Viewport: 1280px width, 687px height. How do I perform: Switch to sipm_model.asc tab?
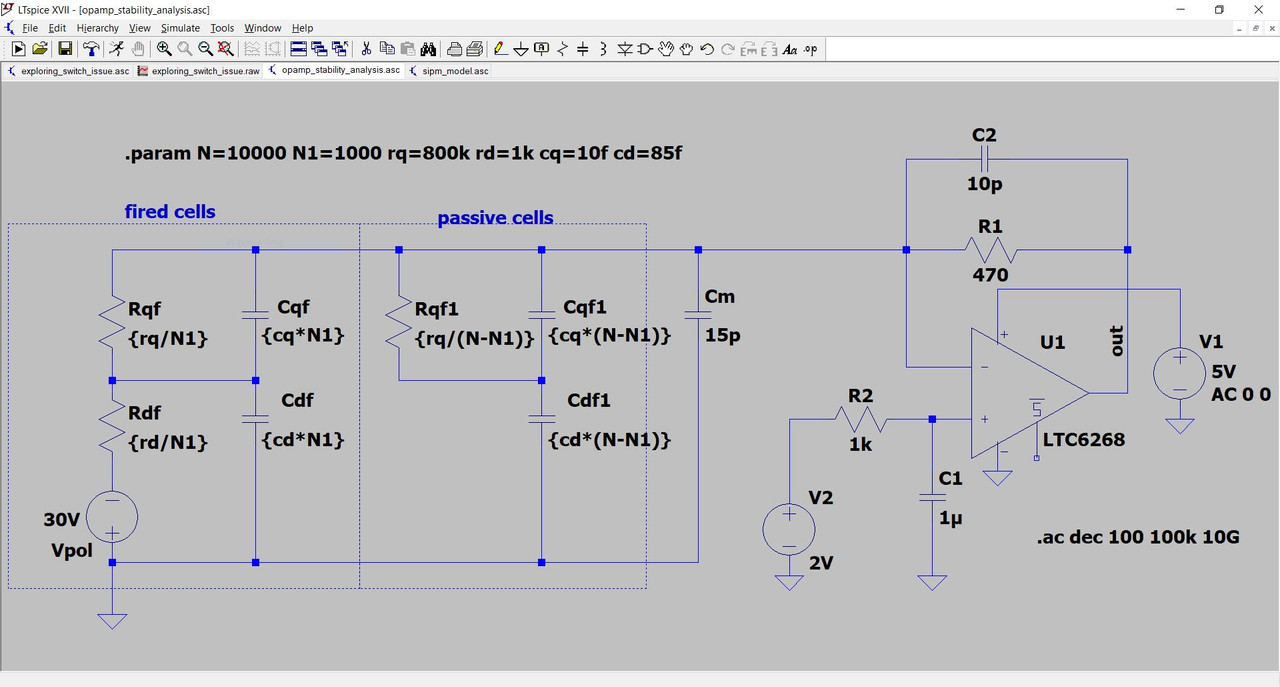(x=449, y=71)
